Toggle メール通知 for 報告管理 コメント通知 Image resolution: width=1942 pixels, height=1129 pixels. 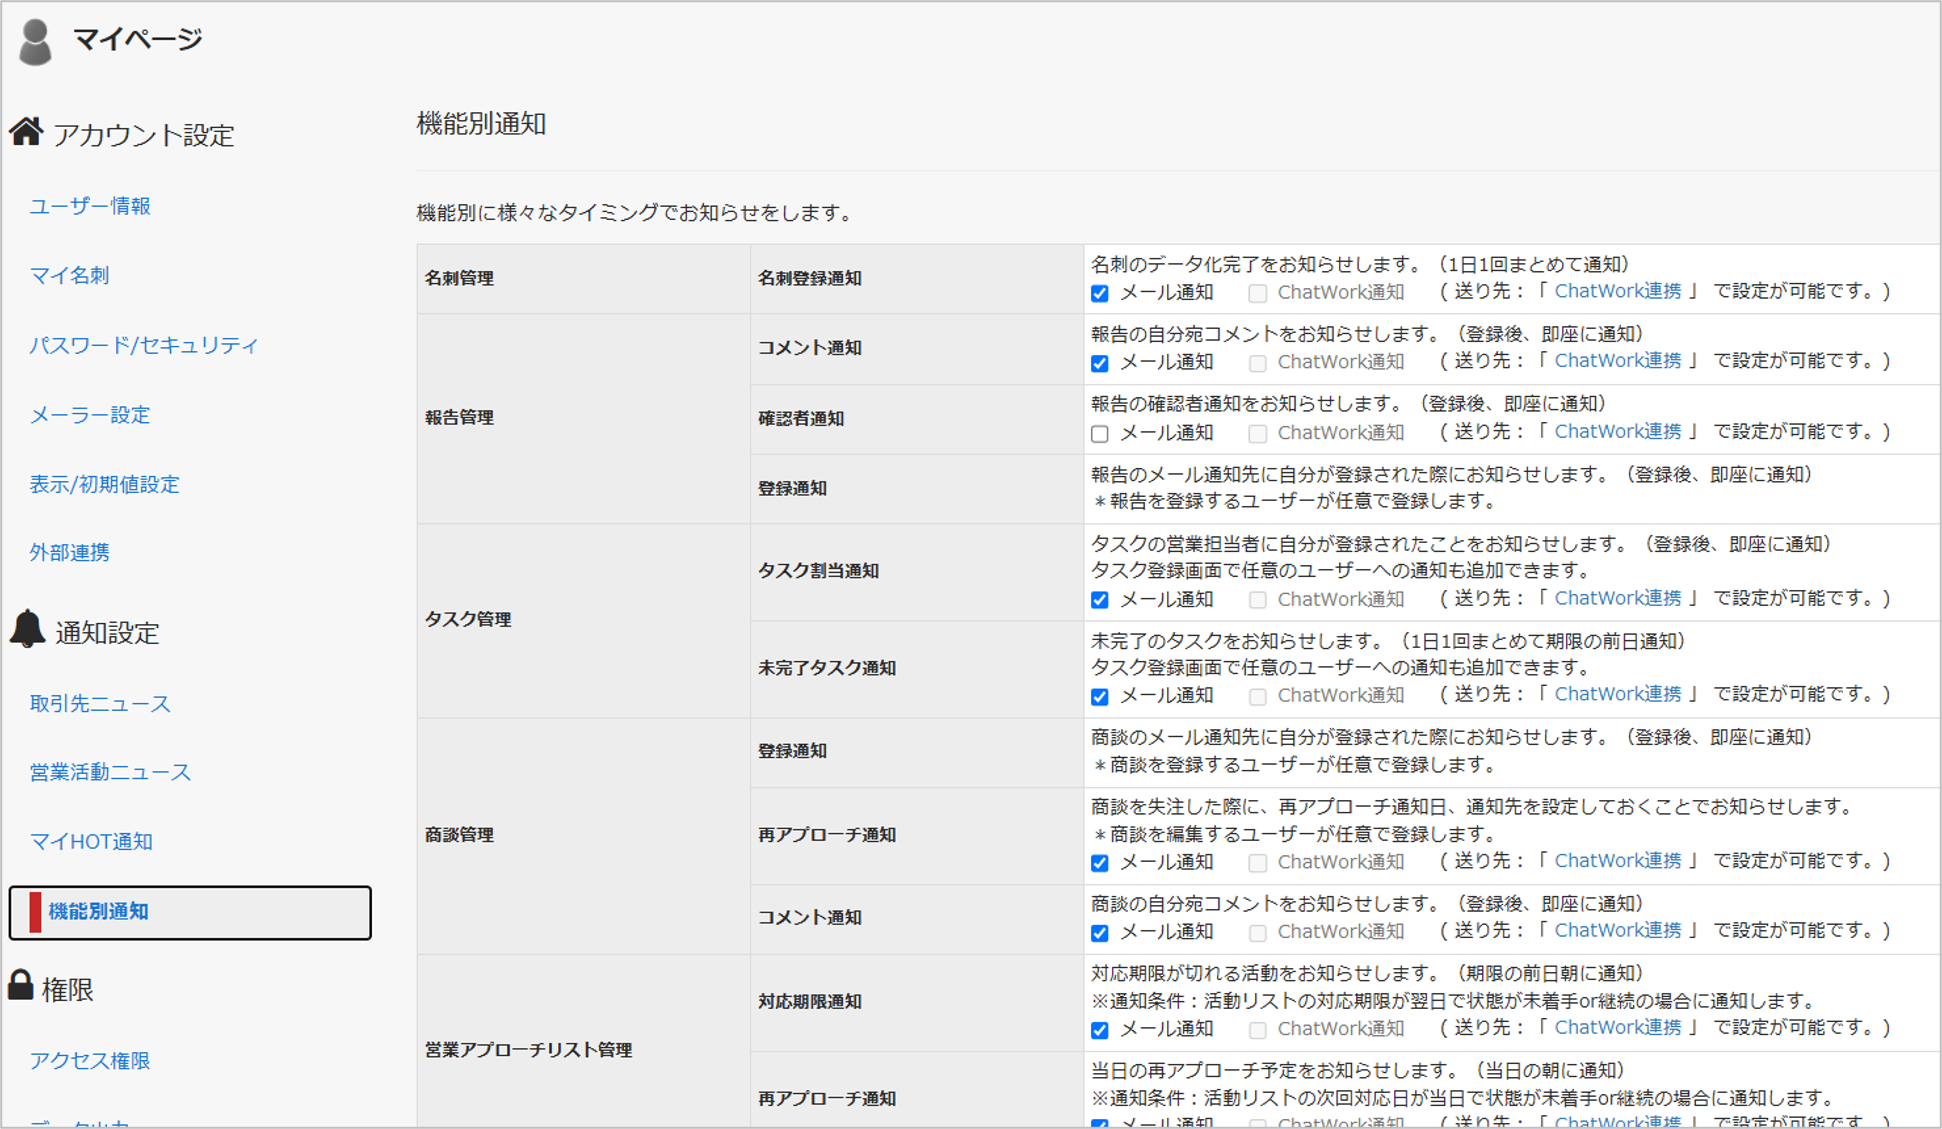coord(1100,364)
